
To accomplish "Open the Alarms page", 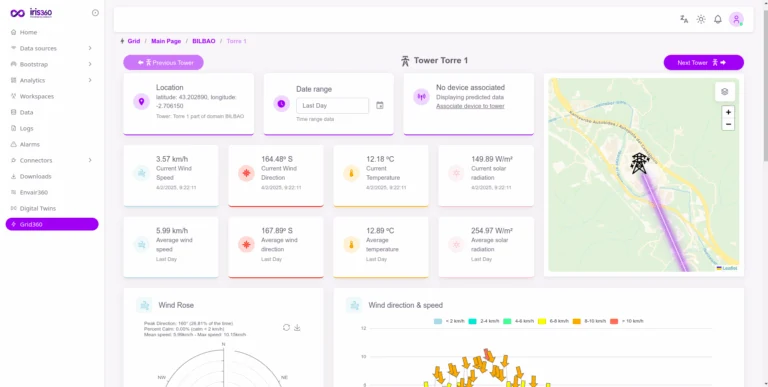I will [29, 145].
